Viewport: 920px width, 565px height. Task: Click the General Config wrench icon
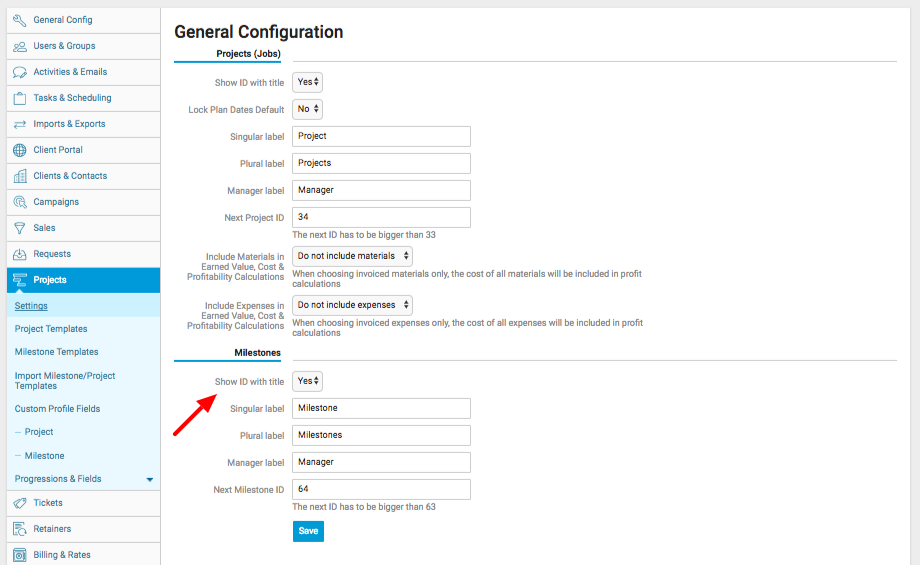pos(19,20)
